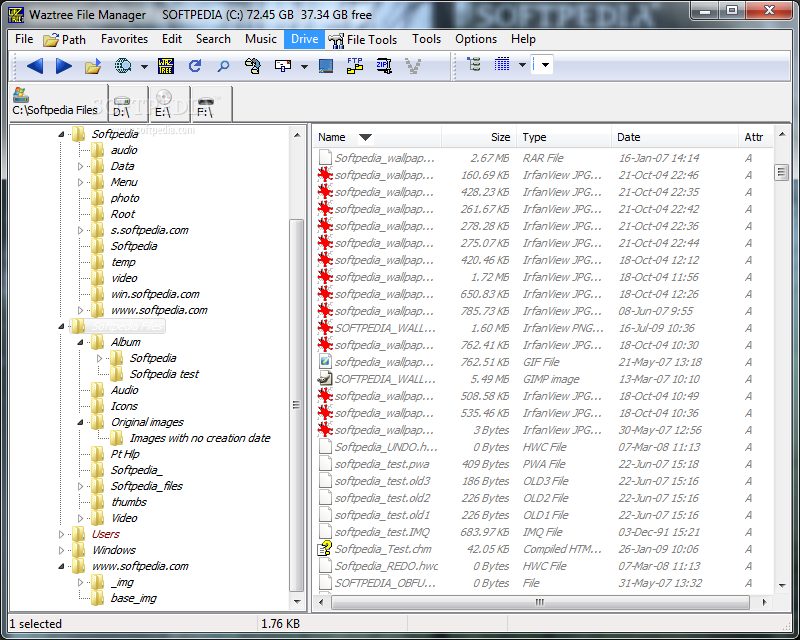
Task: Open the File Tools menu
Action: point(363,39)
